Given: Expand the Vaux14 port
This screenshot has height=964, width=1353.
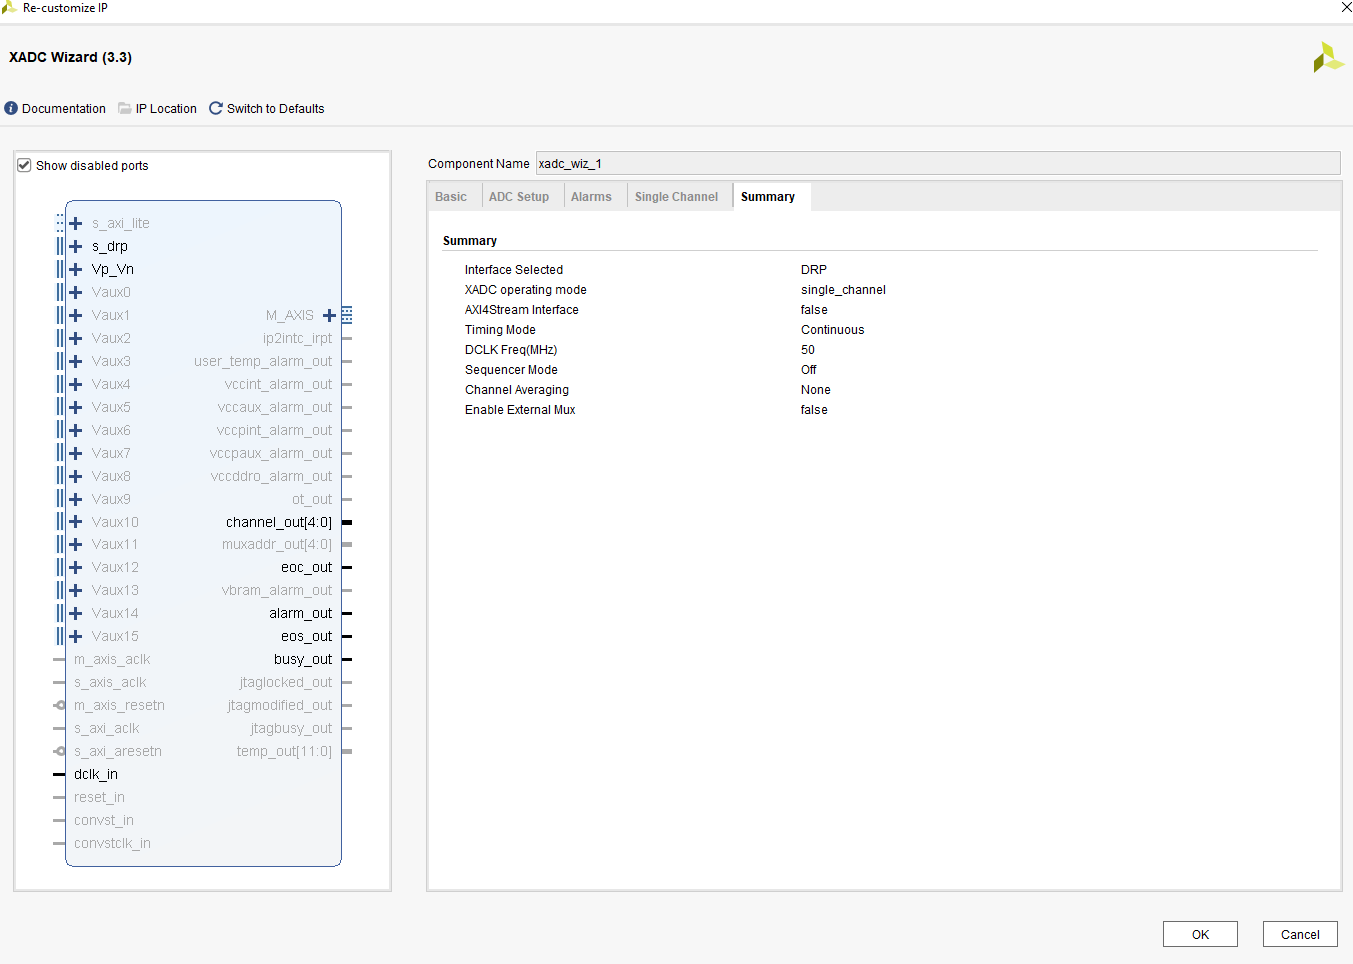Looking at the screenshot, I should pos(76,613).
